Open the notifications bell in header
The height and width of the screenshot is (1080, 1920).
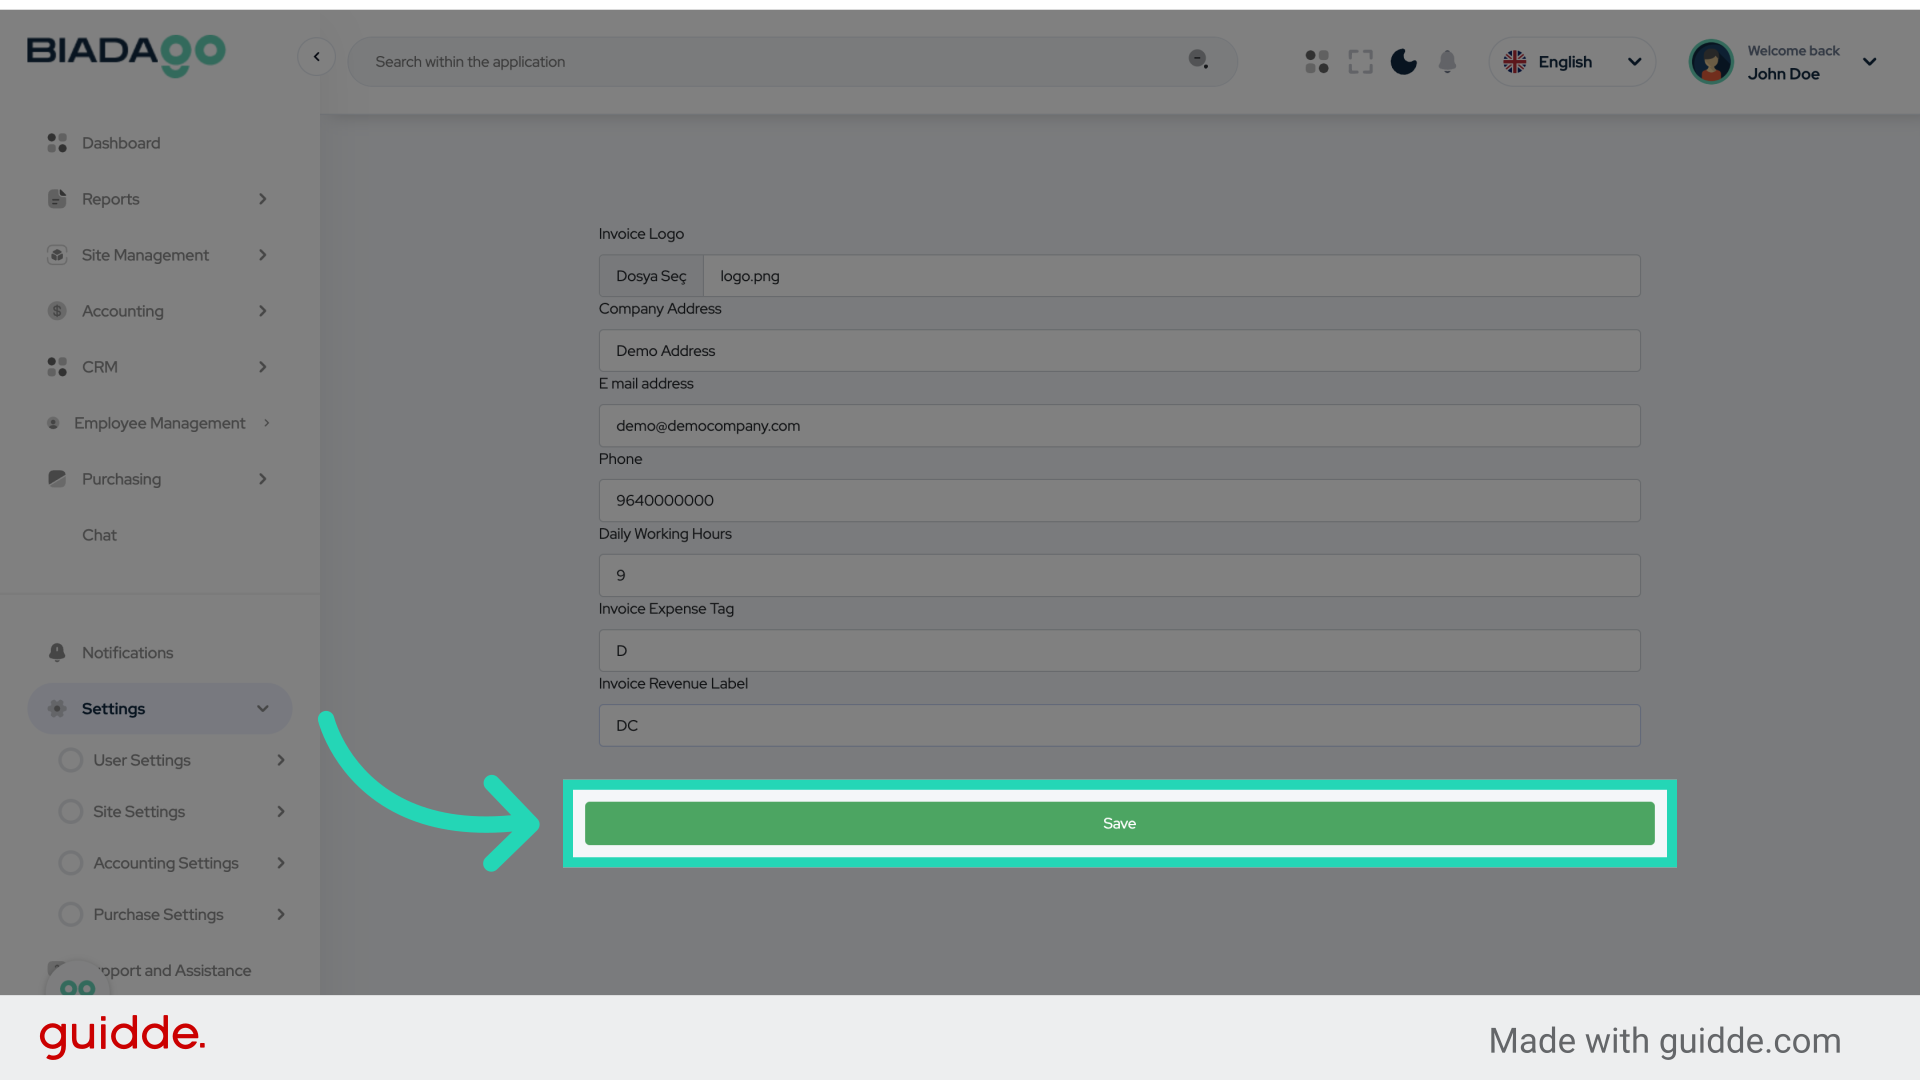1447,62
